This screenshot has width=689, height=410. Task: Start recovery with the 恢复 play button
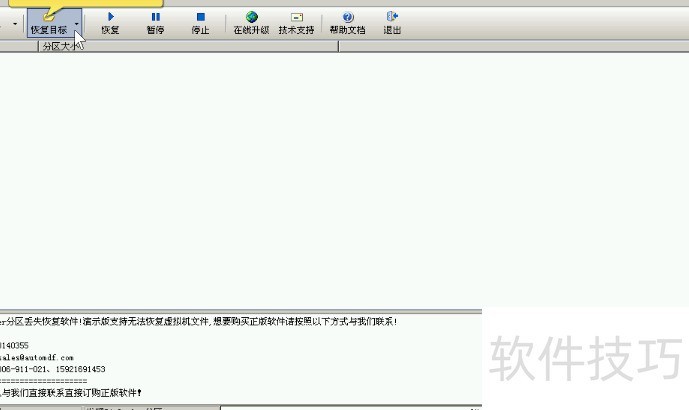tap(110, 22)
